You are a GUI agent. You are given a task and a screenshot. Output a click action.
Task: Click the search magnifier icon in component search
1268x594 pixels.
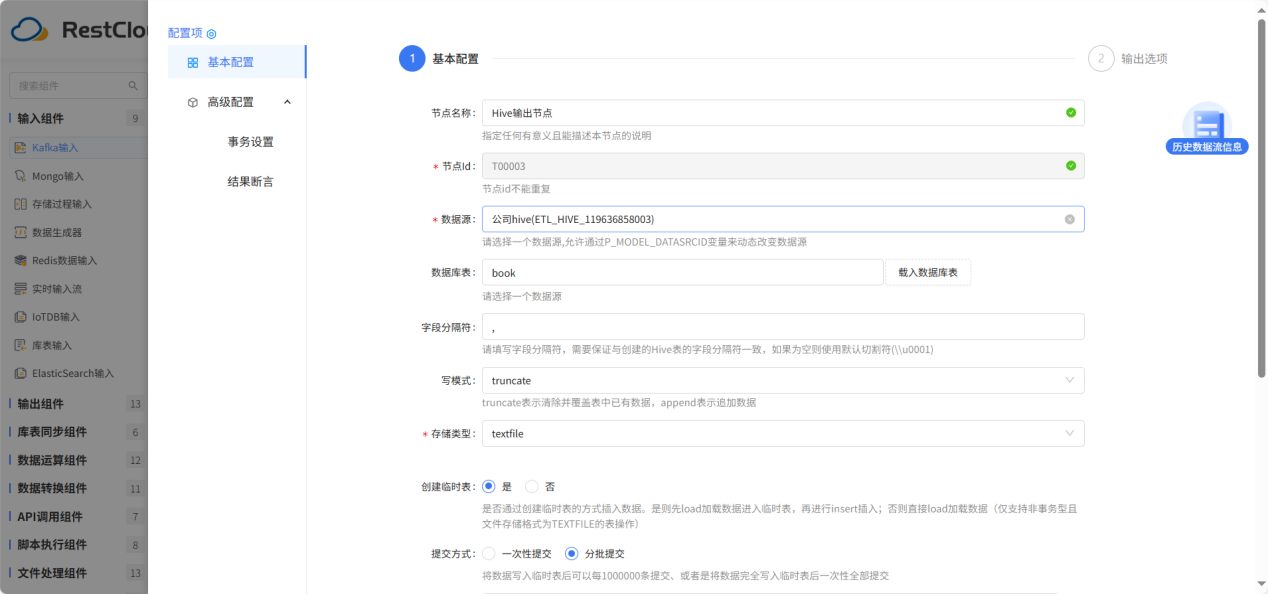point(132,86)
